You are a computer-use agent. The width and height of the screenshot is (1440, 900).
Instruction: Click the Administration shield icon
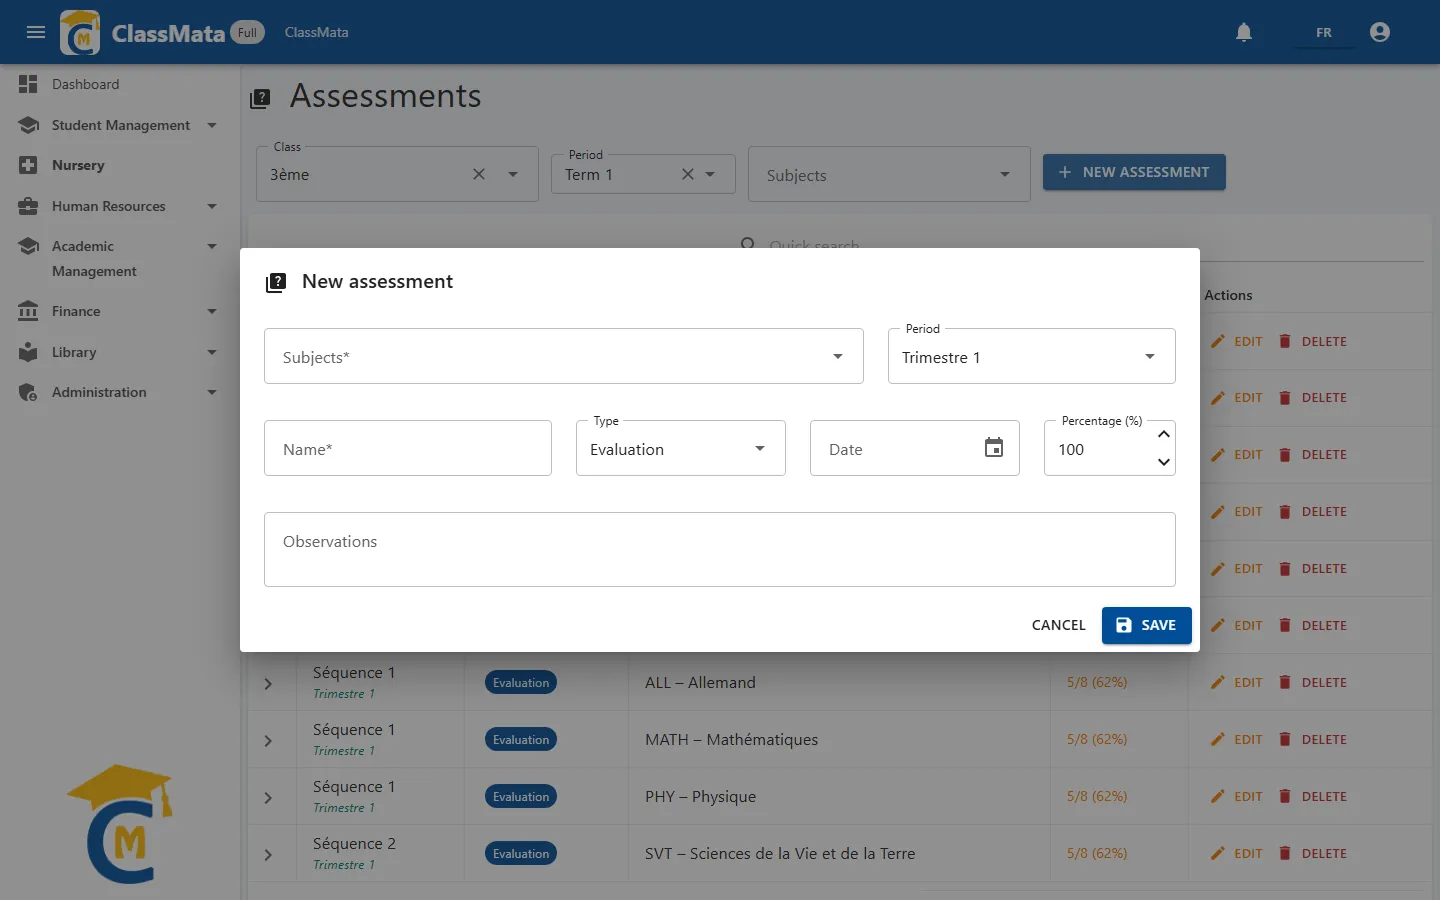(28, 392)
